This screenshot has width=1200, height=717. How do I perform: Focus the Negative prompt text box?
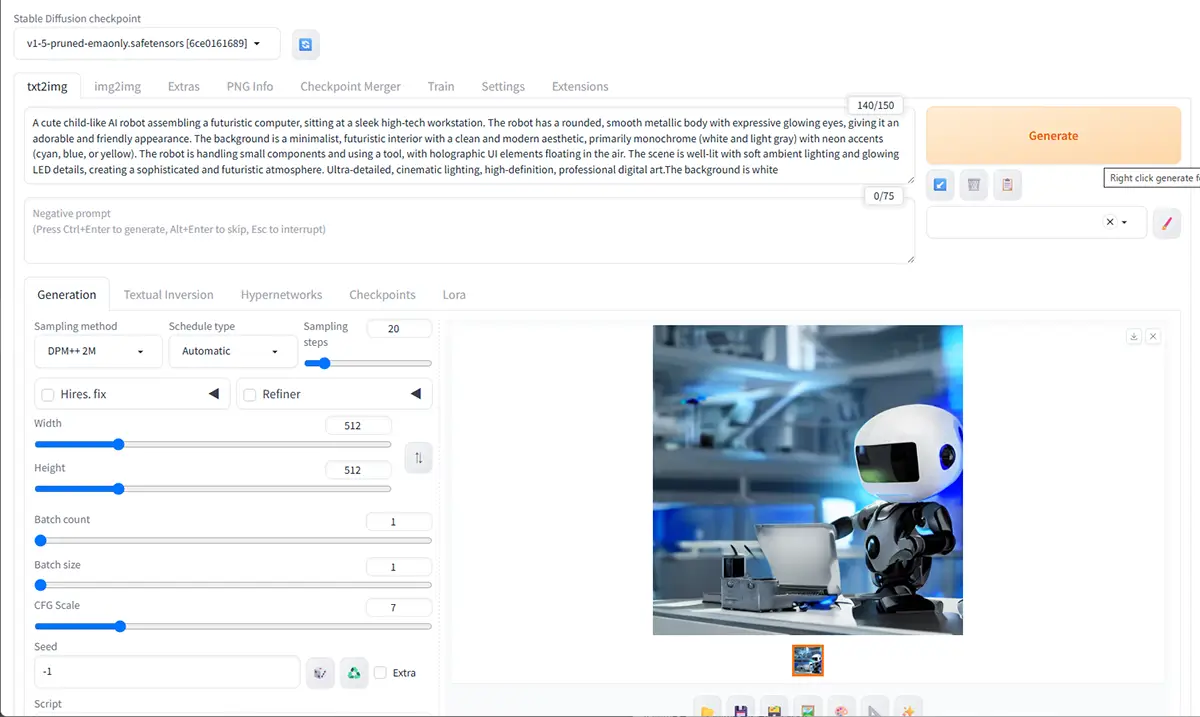[x=469, y=231]
